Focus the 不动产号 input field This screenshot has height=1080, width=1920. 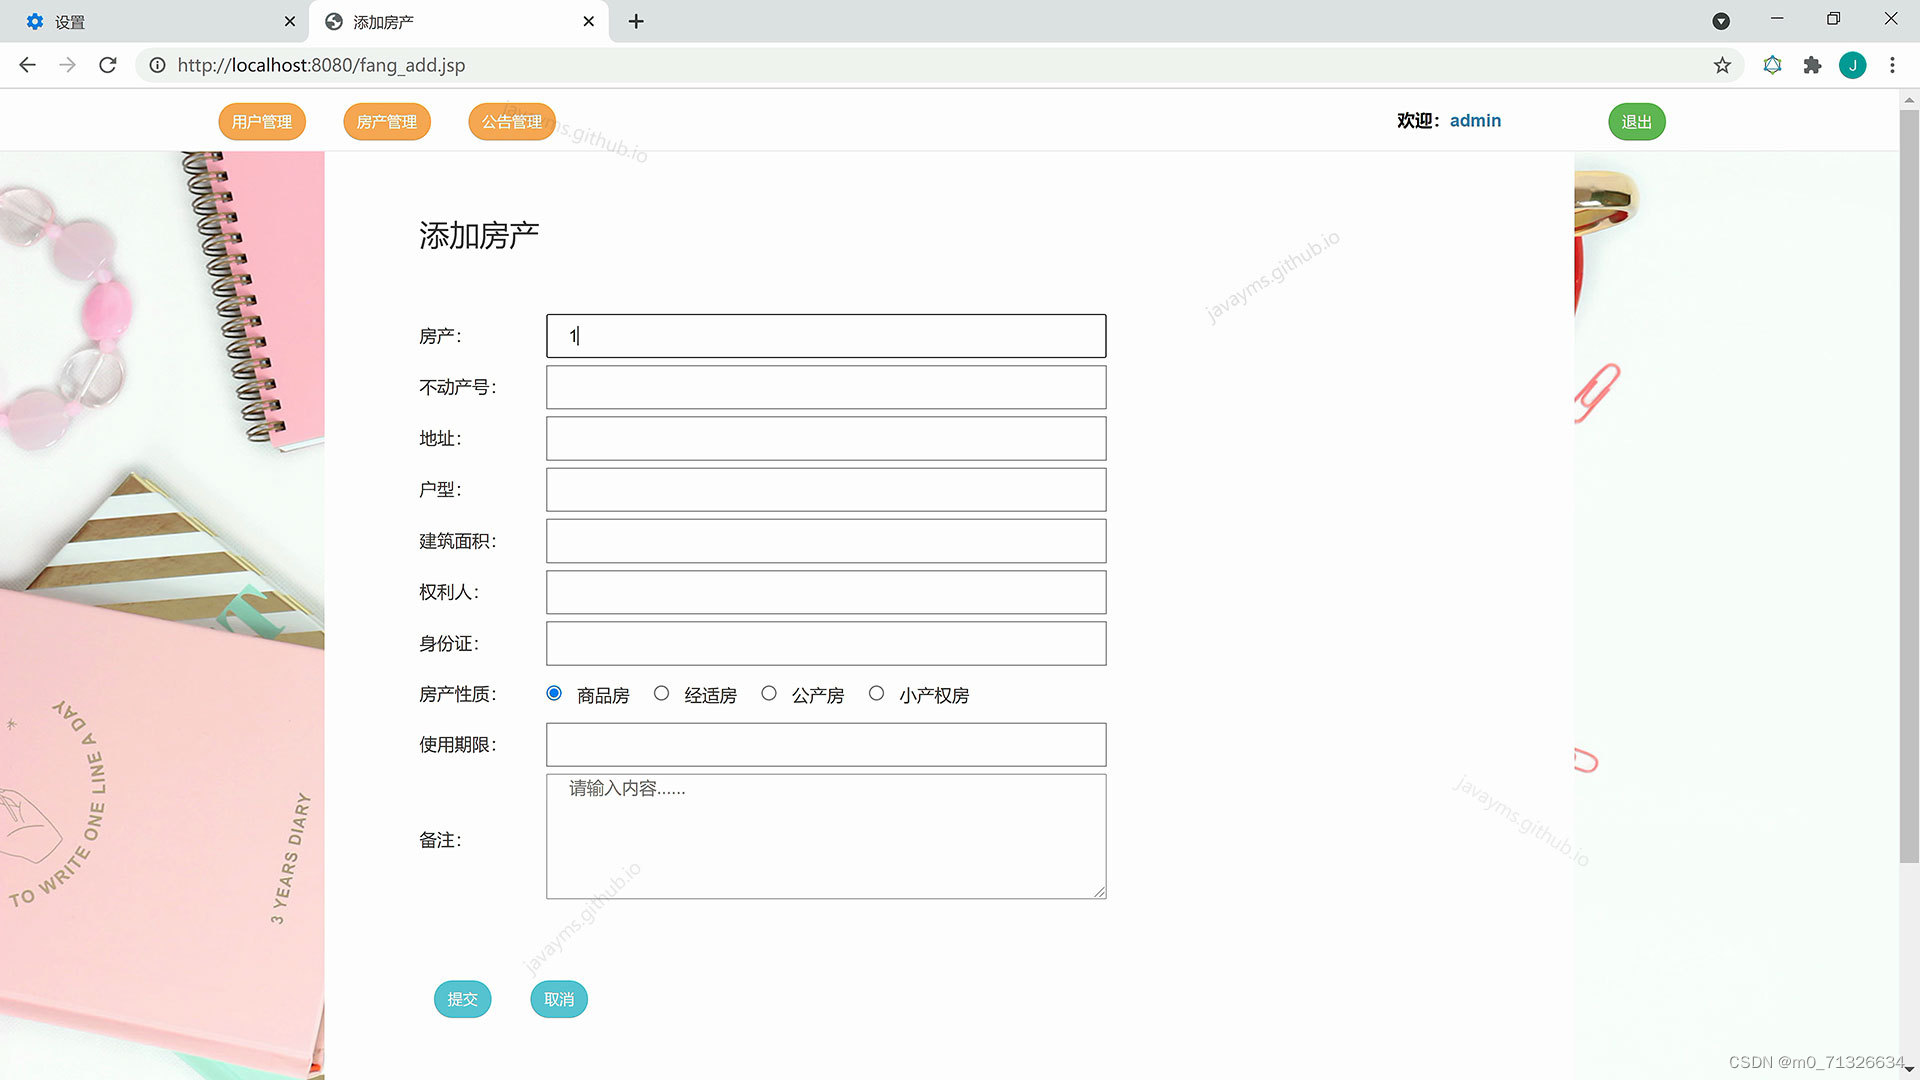[826, 387]
